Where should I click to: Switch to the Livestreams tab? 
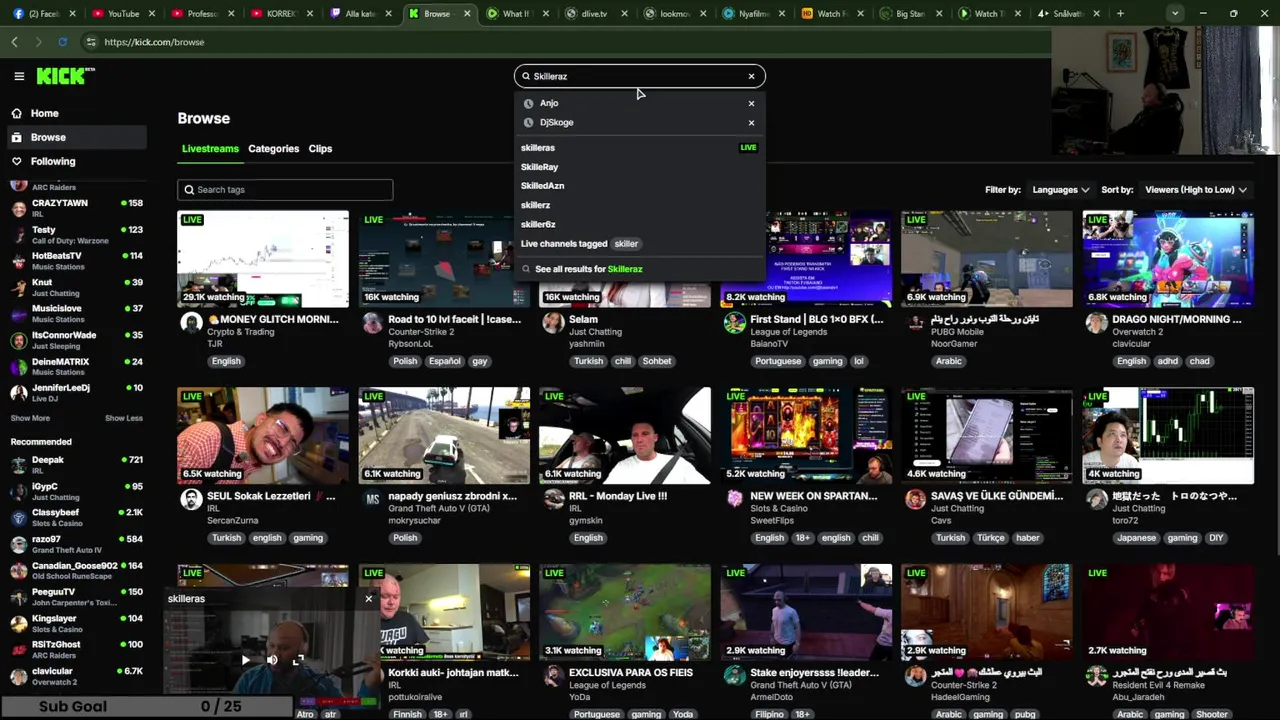pos(210,148)
